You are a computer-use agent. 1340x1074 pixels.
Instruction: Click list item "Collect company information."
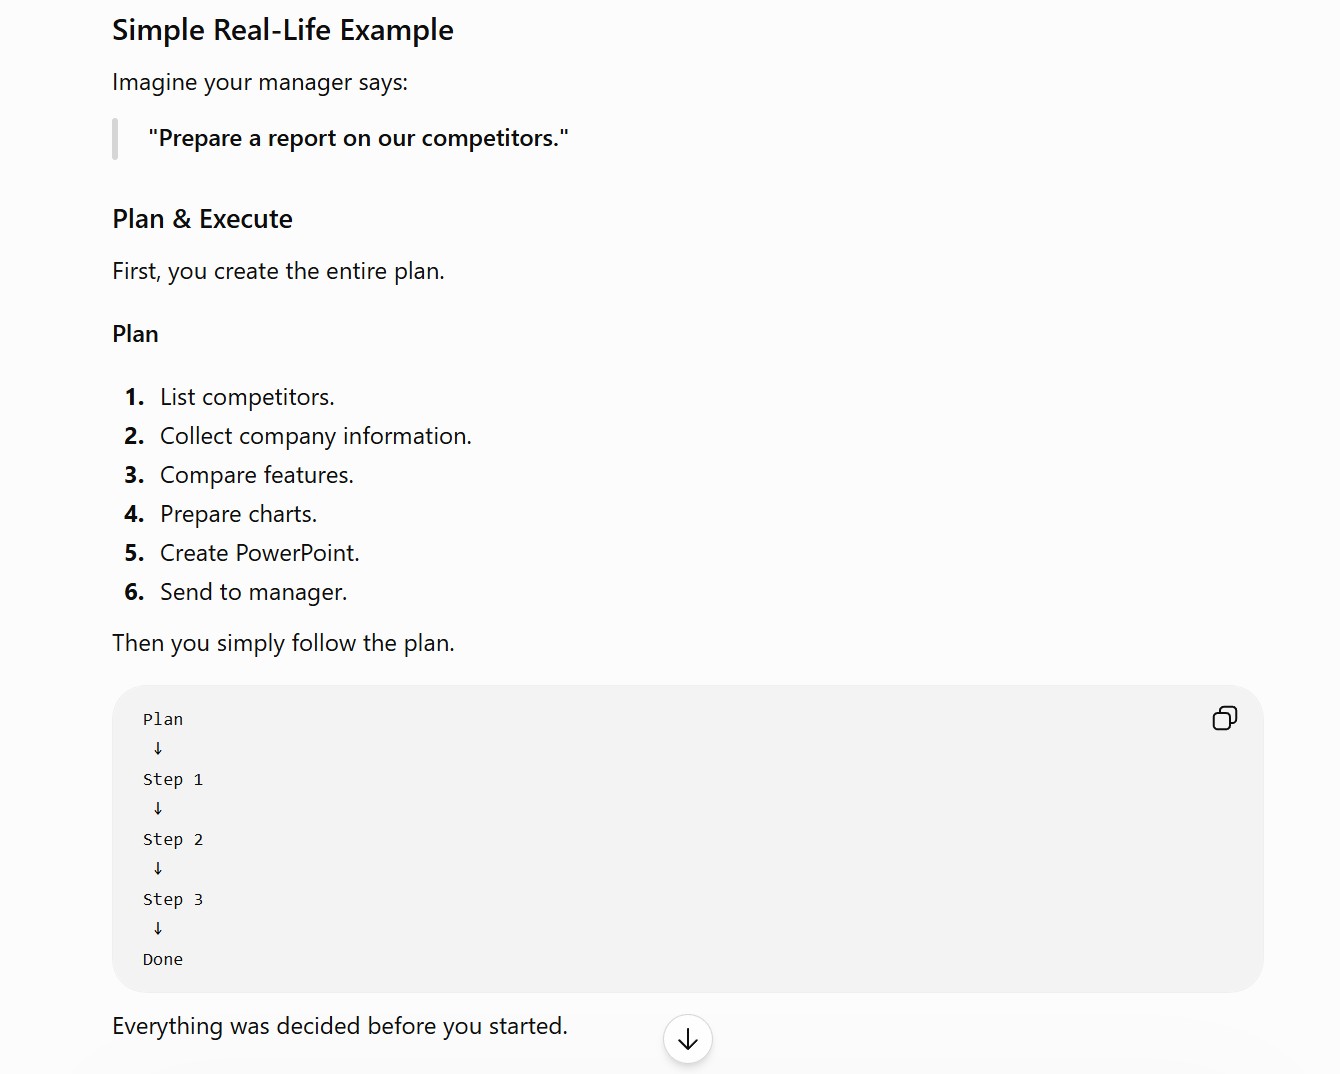(316, 436)
